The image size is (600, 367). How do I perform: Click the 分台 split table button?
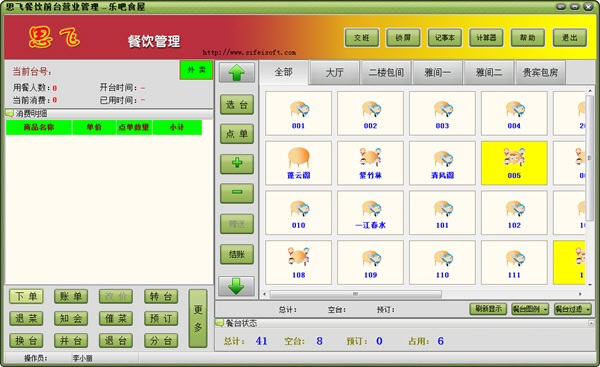[161, 341]
